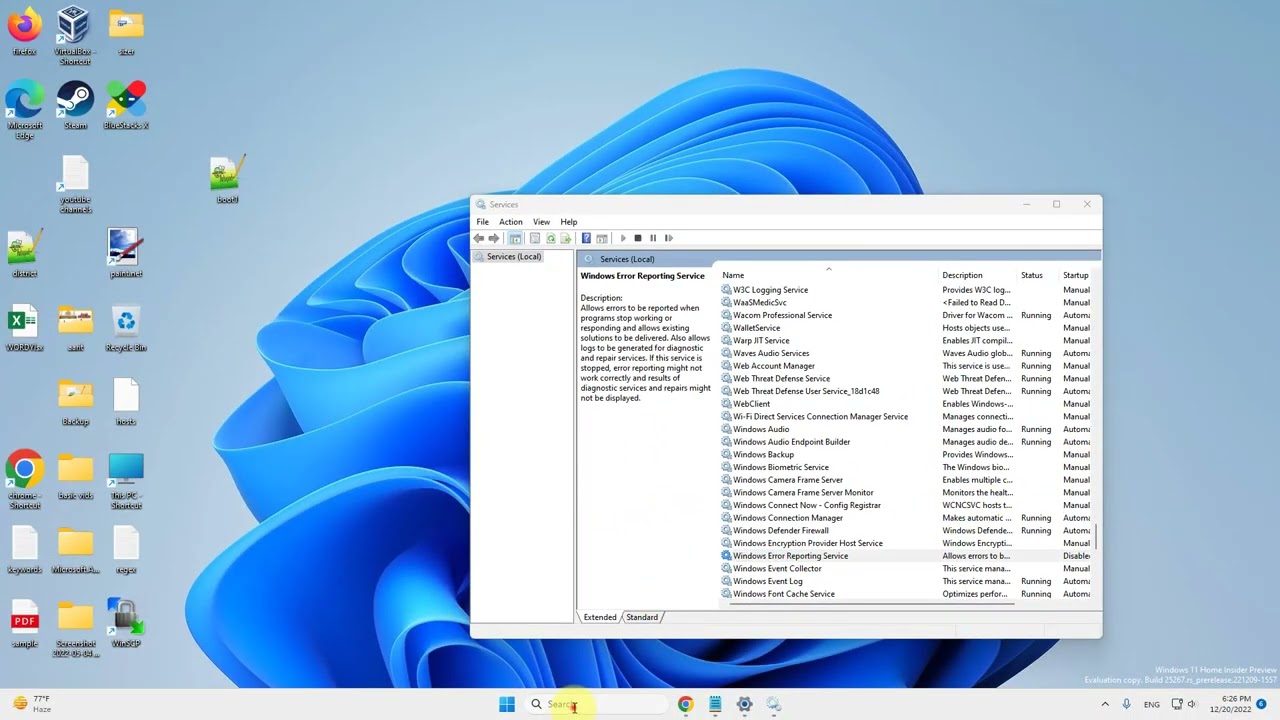1280x720 pixels.
Task: Sort by the Startup column header
Action: pyautogui.click(x=1076, y=275)
